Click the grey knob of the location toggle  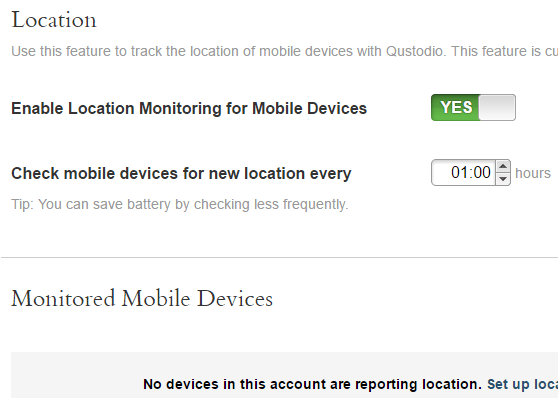pos(497,108)
